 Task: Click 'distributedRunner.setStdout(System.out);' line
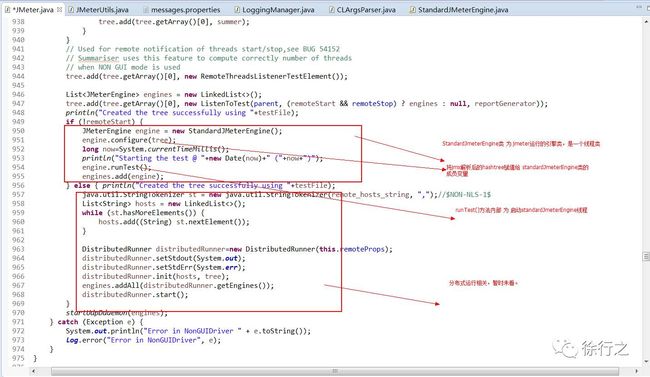[164, 258]
